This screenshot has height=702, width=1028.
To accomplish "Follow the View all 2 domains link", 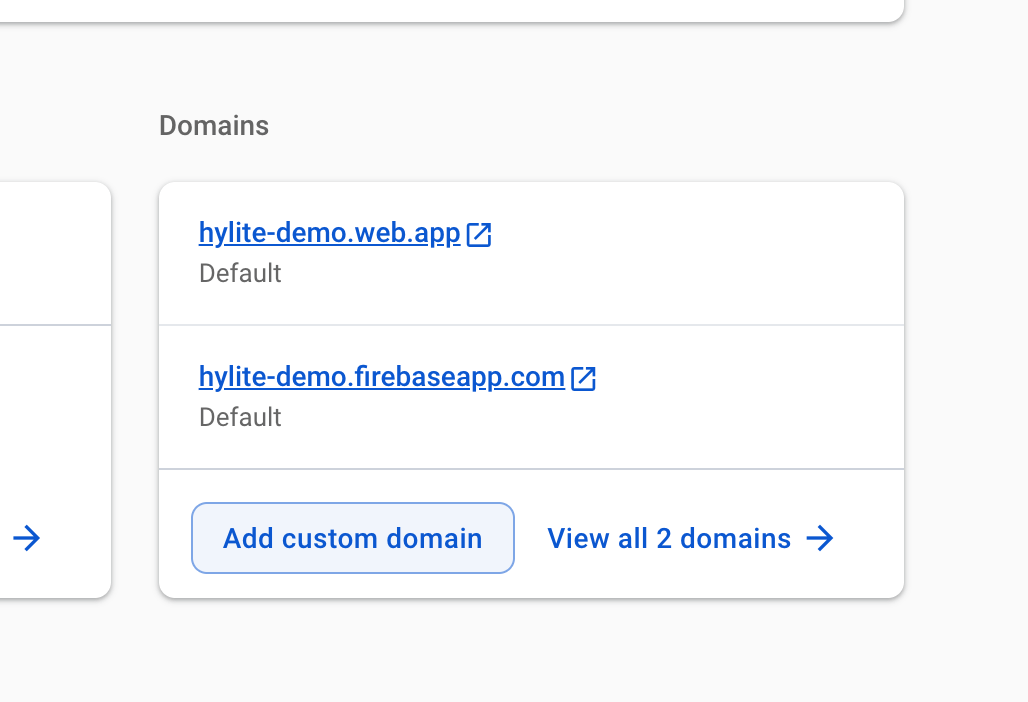I will (x=669, y=539).
